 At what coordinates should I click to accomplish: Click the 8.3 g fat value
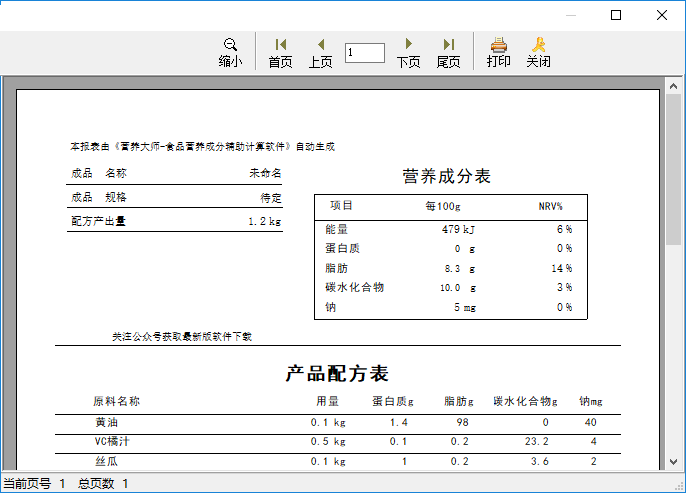click(x=460, y=269)
